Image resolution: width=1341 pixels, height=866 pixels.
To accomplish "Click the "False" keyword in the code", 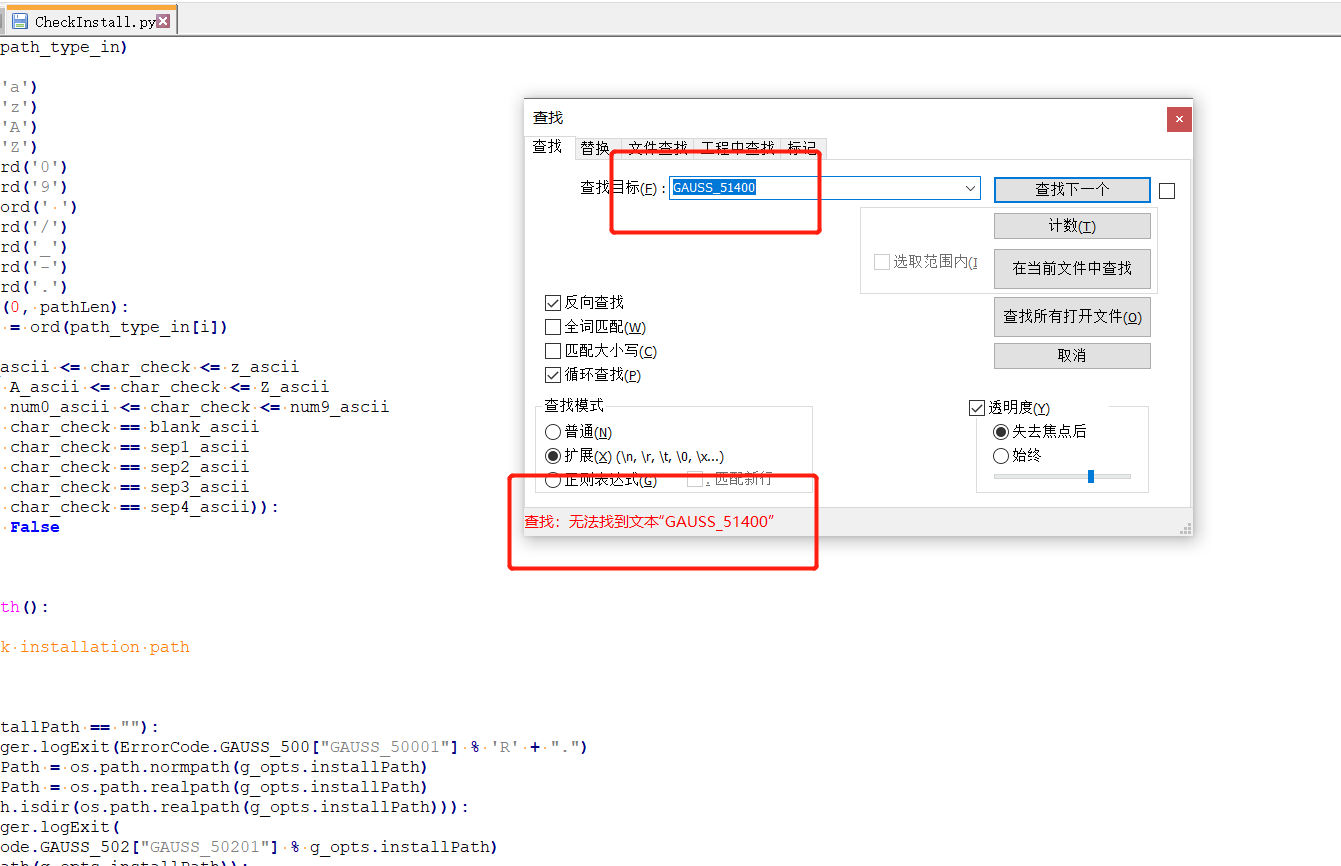I will coord(35,527).
